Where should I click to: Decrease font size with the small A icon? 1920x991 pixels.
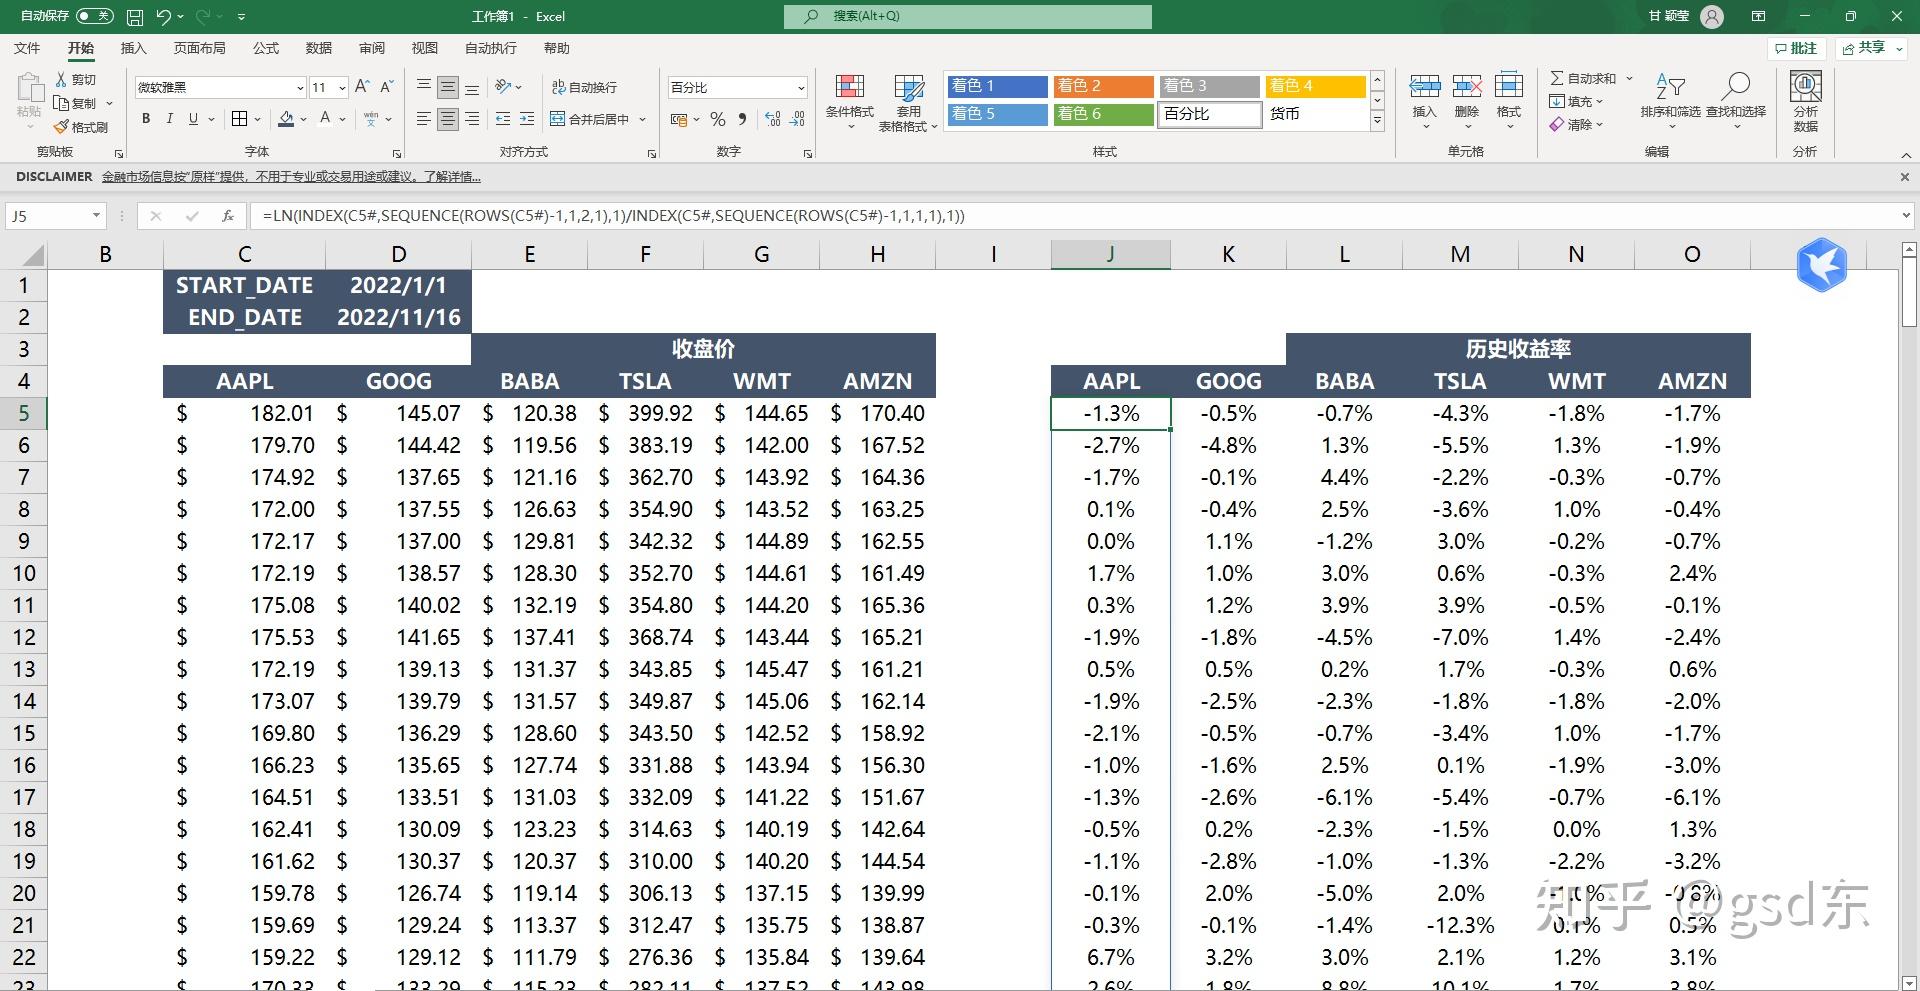pyautogui.click(x=386, y=87)
